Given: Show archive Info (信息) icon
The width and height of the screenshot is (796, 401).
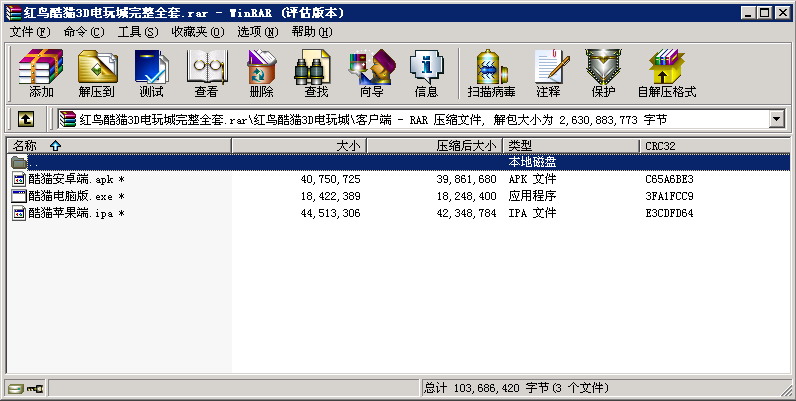Looking at the screenshot, I should pos(426,73).
